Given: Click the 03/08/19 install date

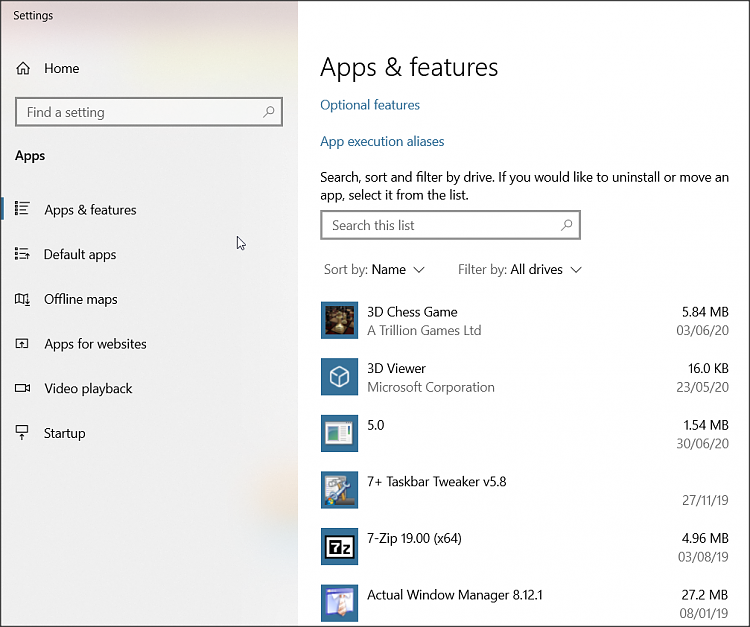Looking at the screenshot, I should pos(703,557).
